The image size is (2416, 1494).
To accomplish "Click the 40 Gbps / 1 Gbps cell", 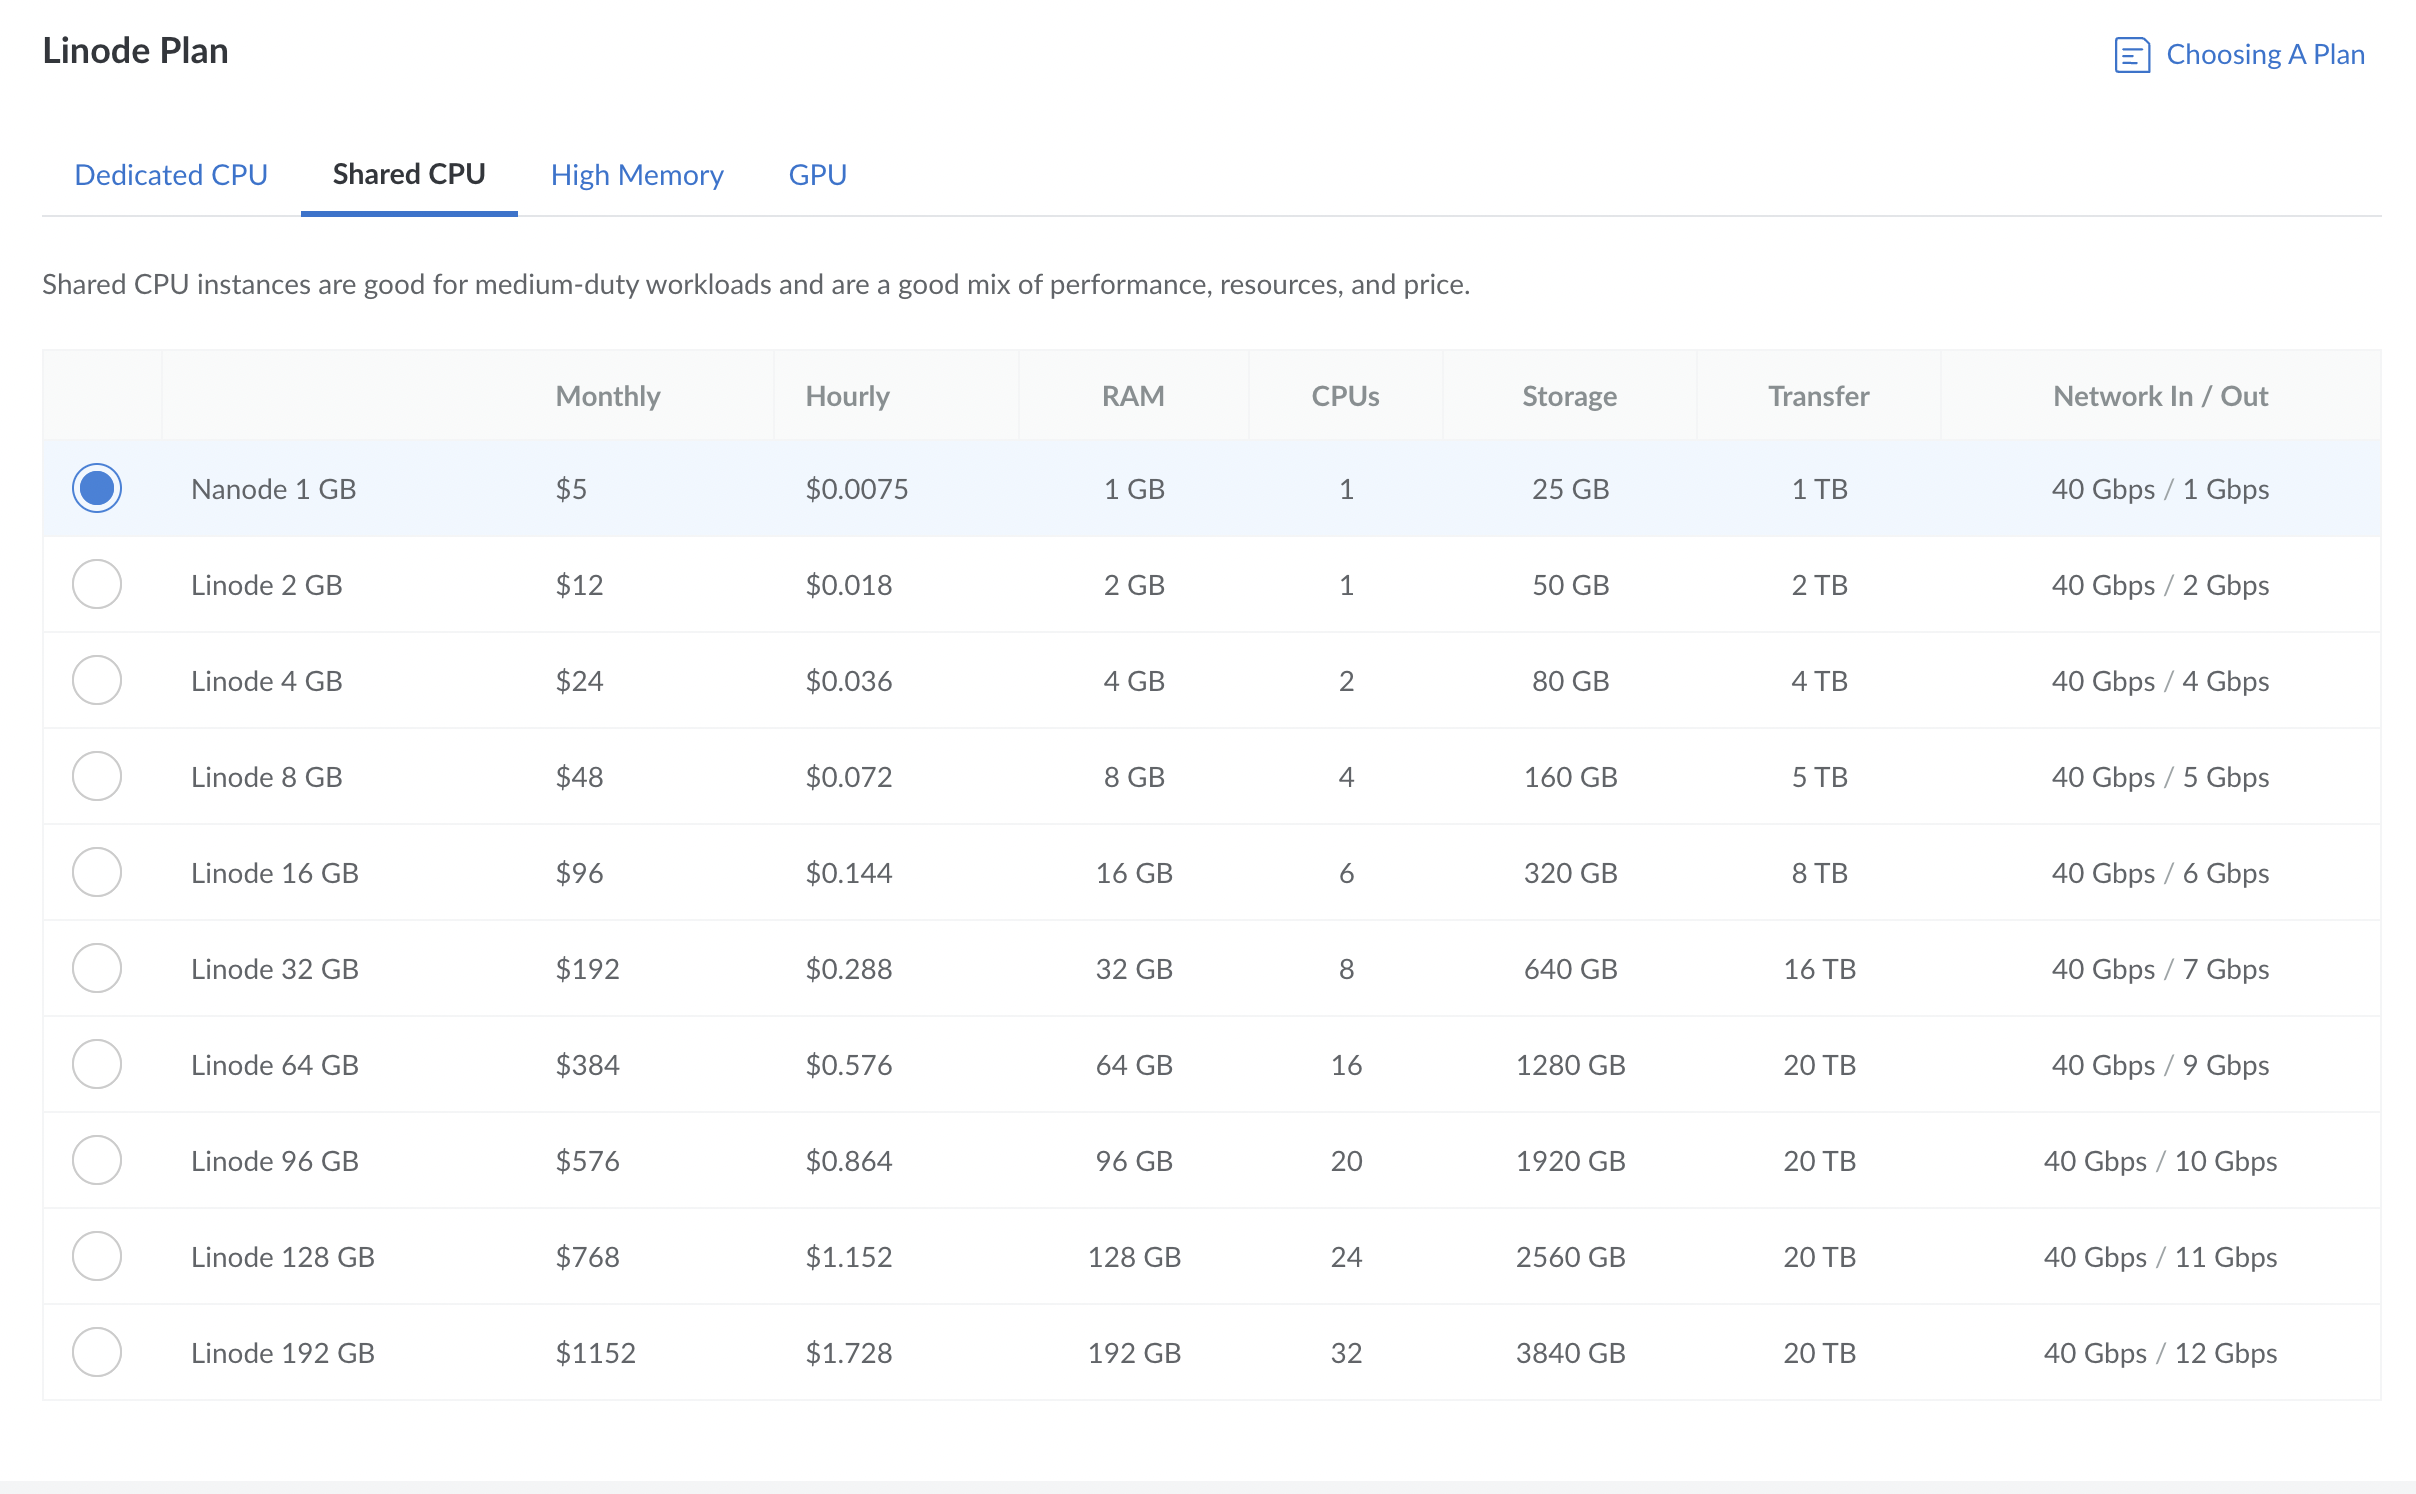I will [x=2160, y=489].
